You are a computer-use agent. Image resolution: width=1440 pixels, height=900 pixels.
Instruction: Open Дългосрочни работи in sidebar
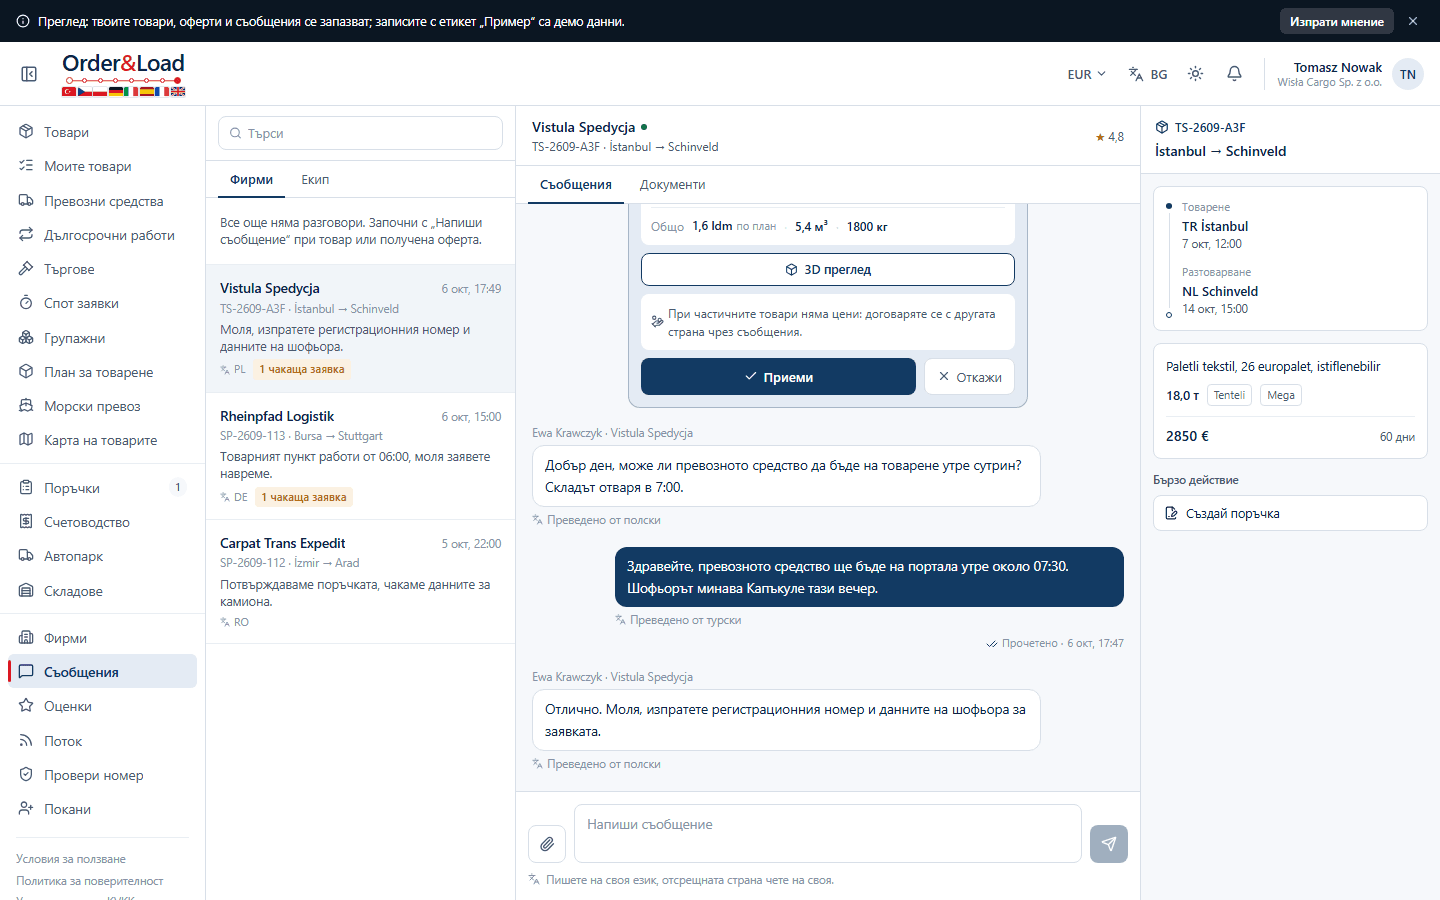tap(102, 235)
